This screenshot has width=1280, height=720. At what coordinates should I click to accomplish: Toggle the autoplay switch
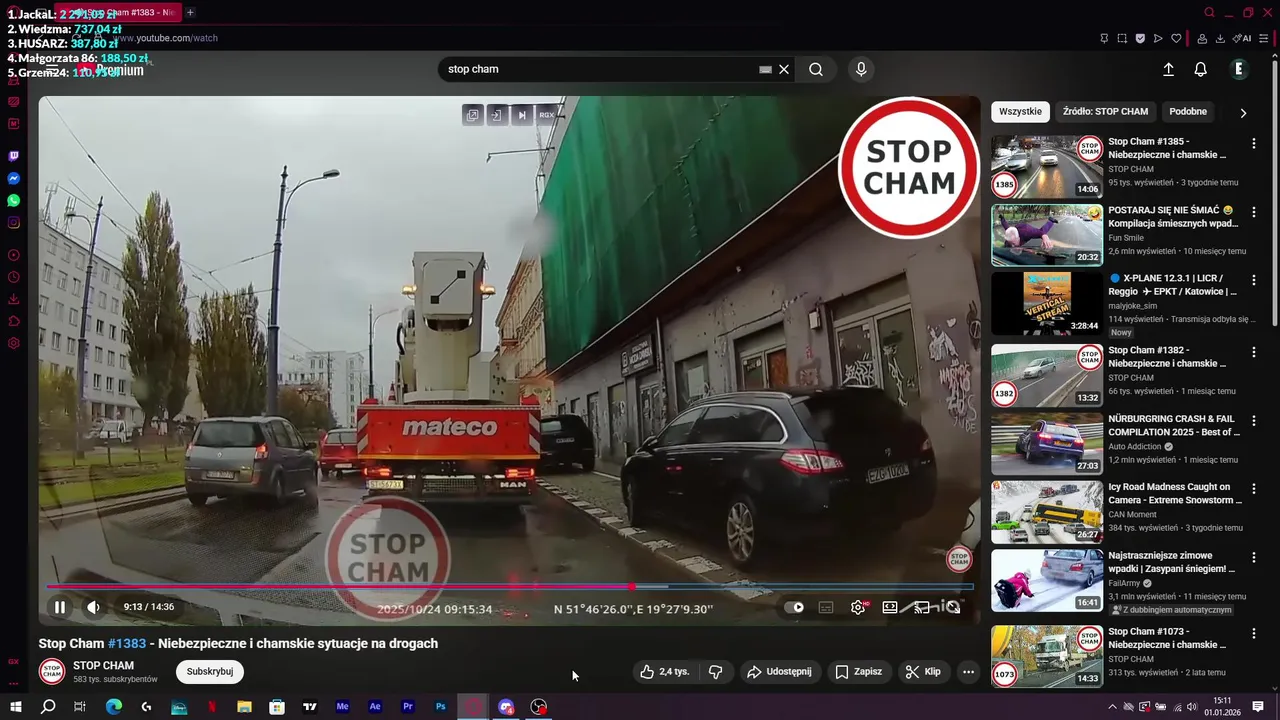pos(794,607)
